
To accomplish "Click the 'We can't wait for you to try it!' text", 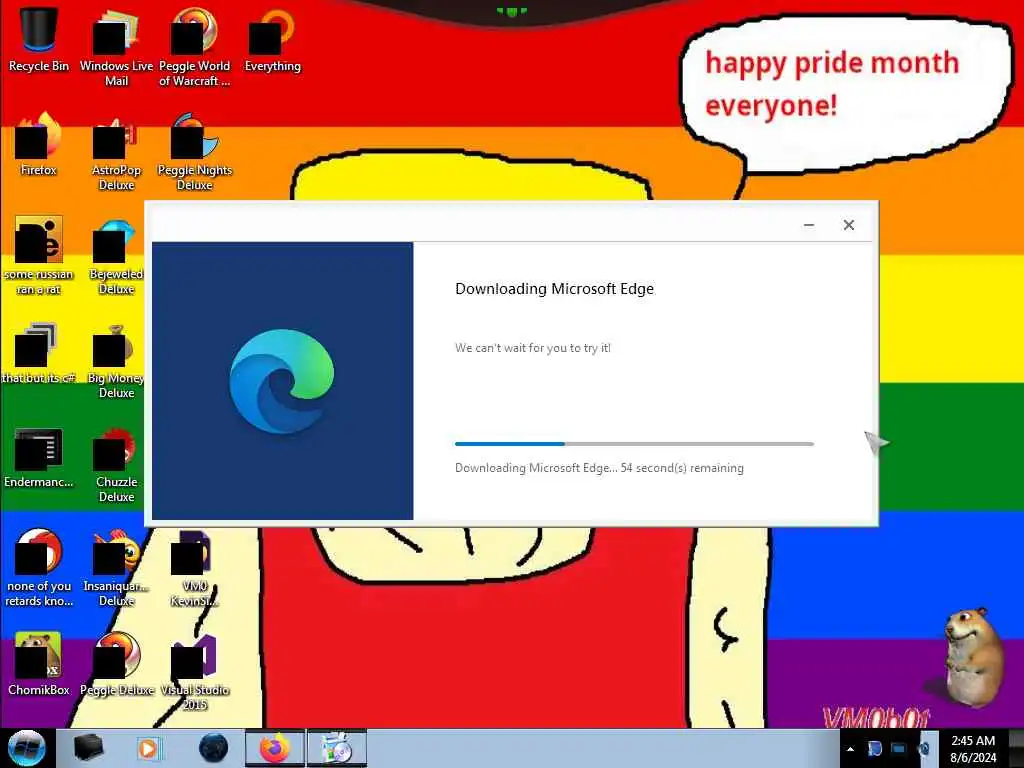I will tap(533, 348).
